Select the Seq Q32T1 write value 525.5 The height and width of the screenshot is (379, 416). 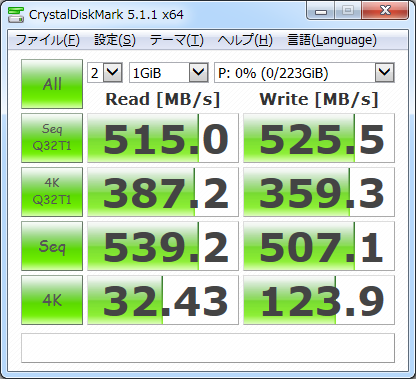319,138
